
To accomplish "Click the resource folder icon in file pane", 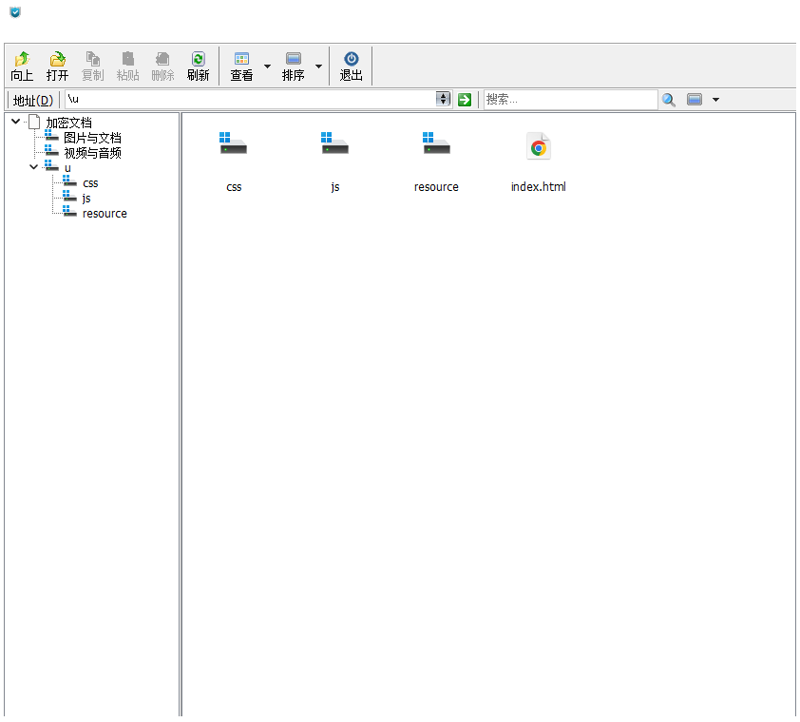I will click(x=436, y=143).
